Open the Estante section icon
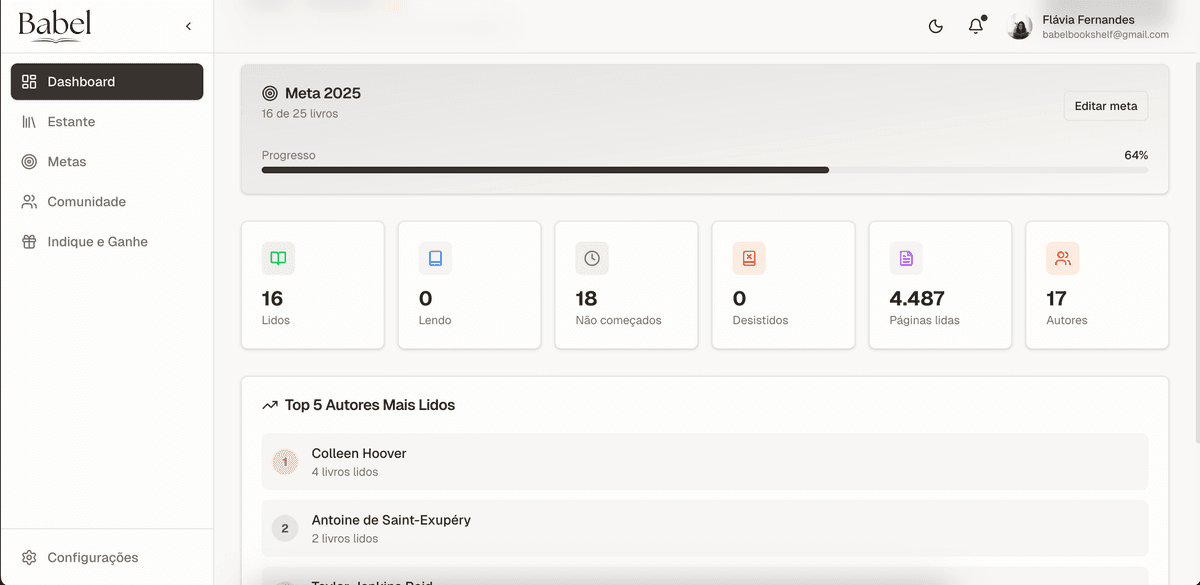The height and width of the screenshot is (585, 1200). (27, 121)
